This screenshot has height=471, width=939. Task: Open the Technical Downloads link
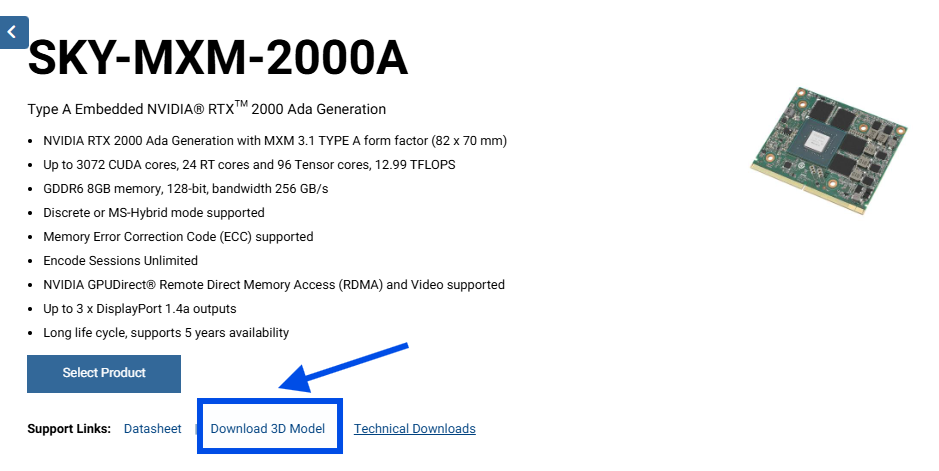click(414, 429)
